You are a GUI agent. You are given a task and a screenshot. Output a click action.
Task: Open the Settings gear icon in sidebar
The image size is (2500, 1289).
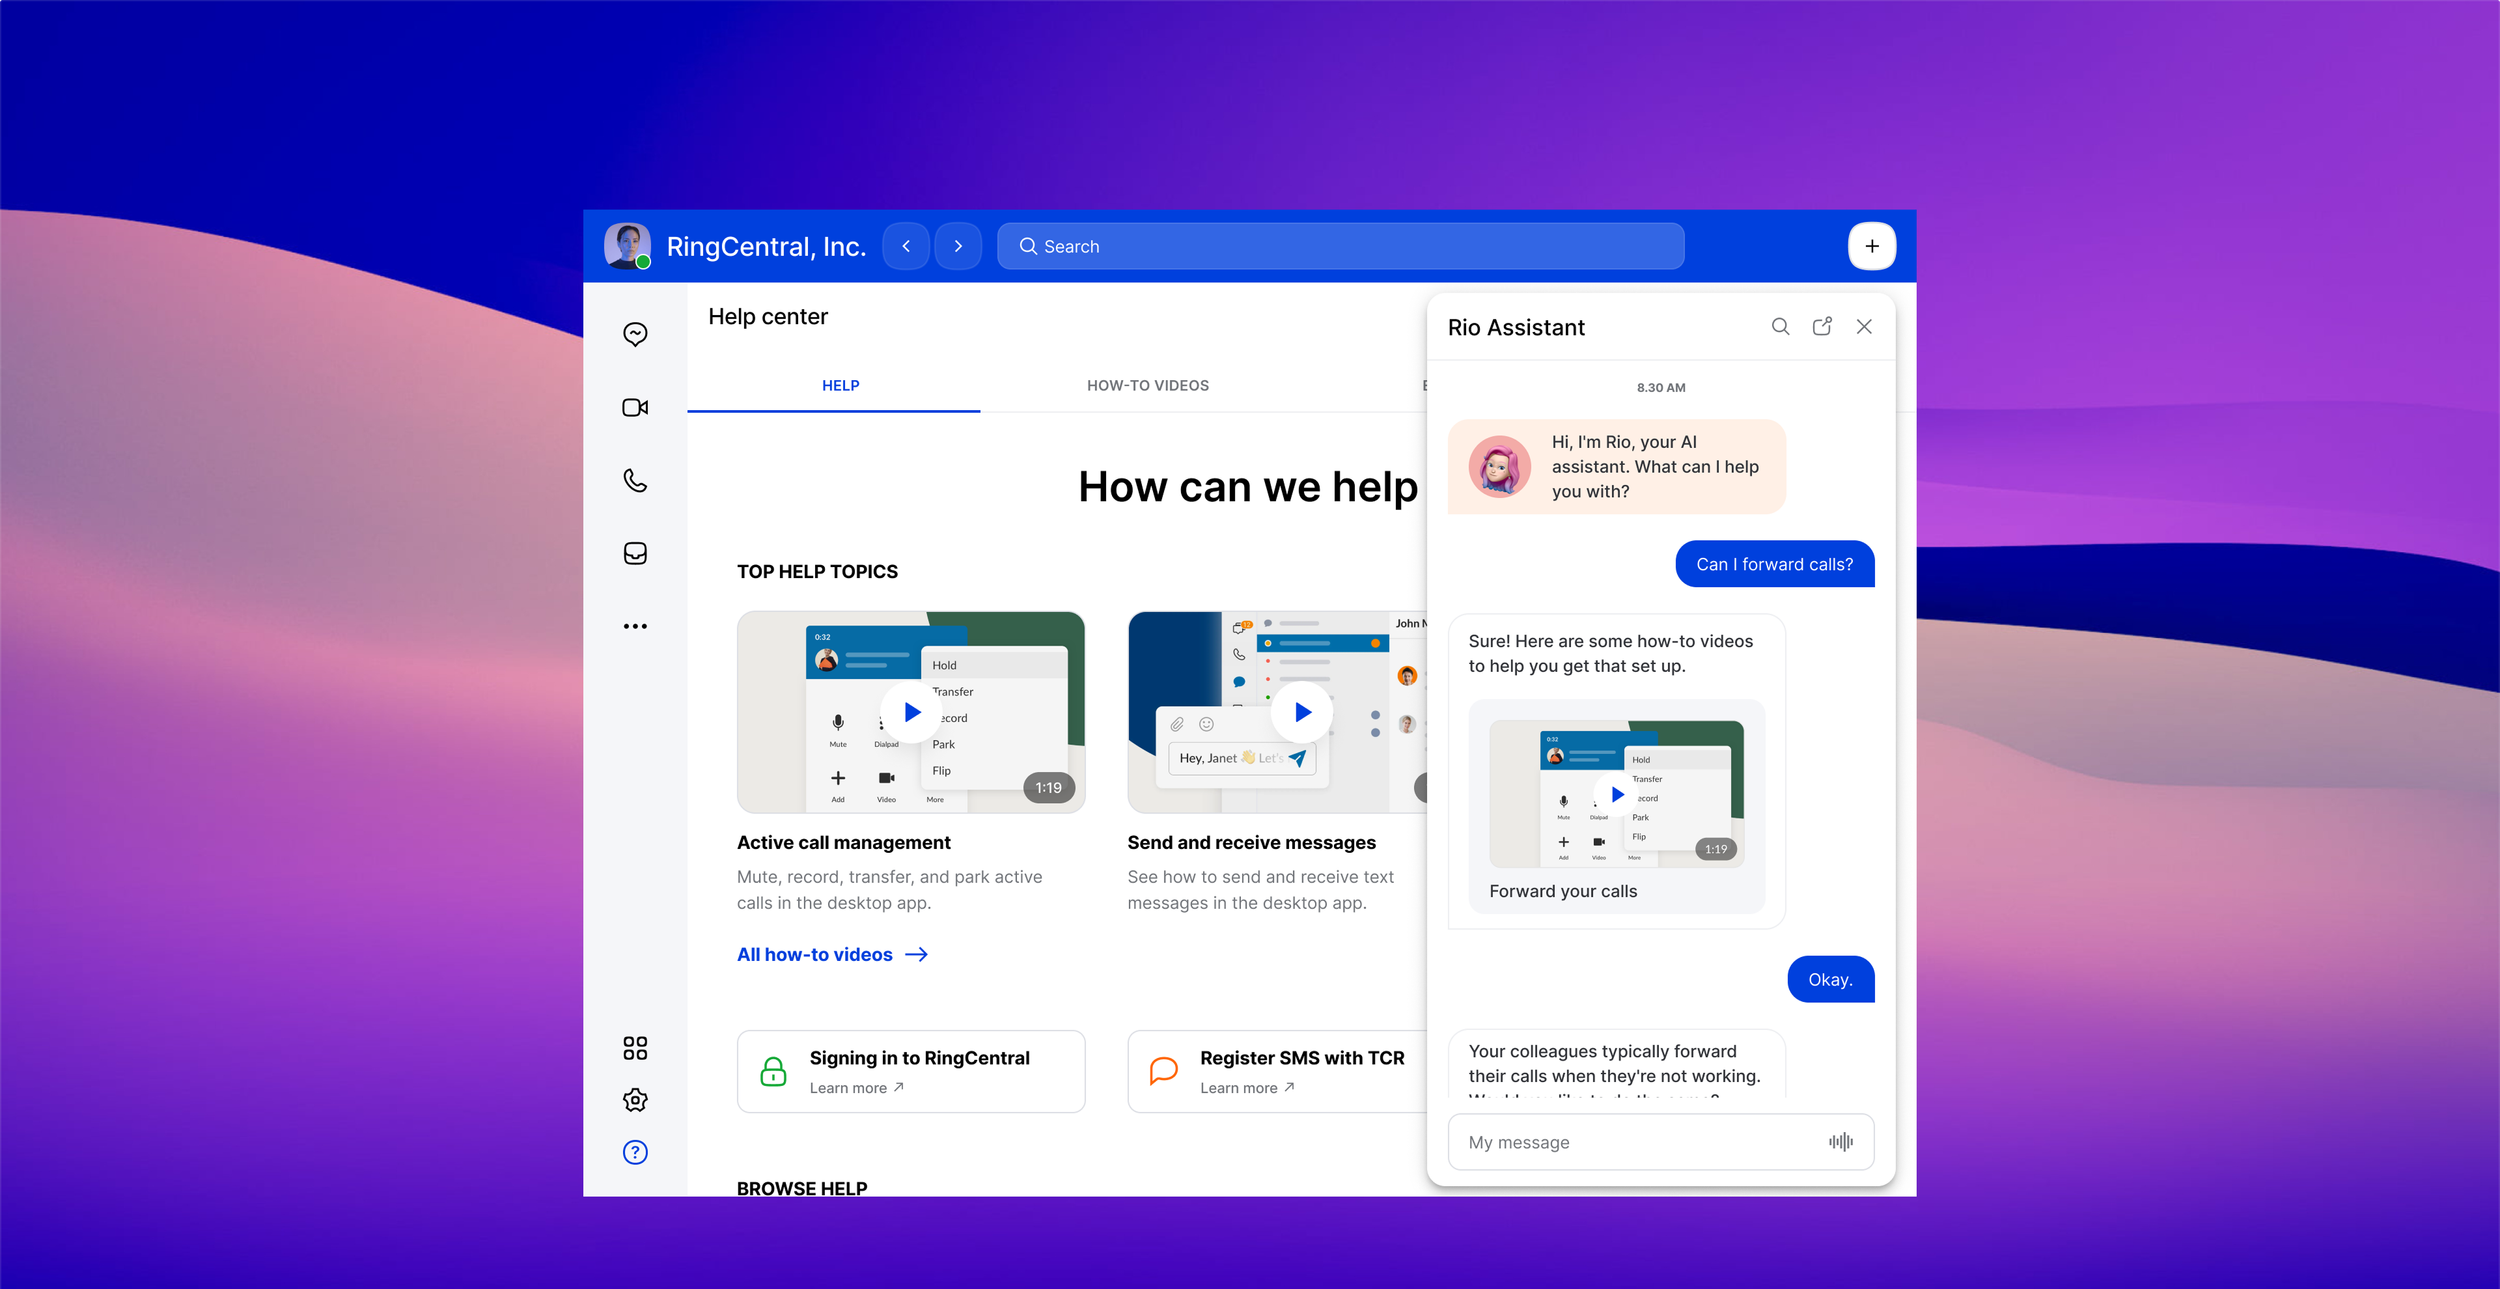[x=635, y=1100]
